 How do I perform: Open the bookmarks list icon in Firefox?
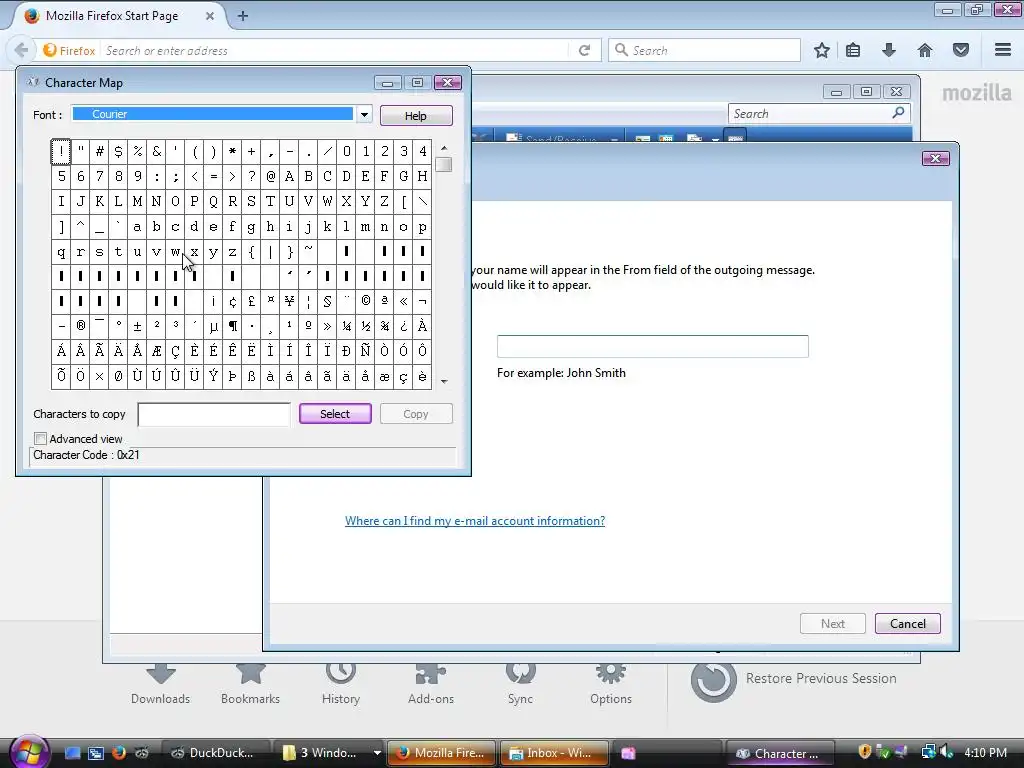(x=853, y=50)
